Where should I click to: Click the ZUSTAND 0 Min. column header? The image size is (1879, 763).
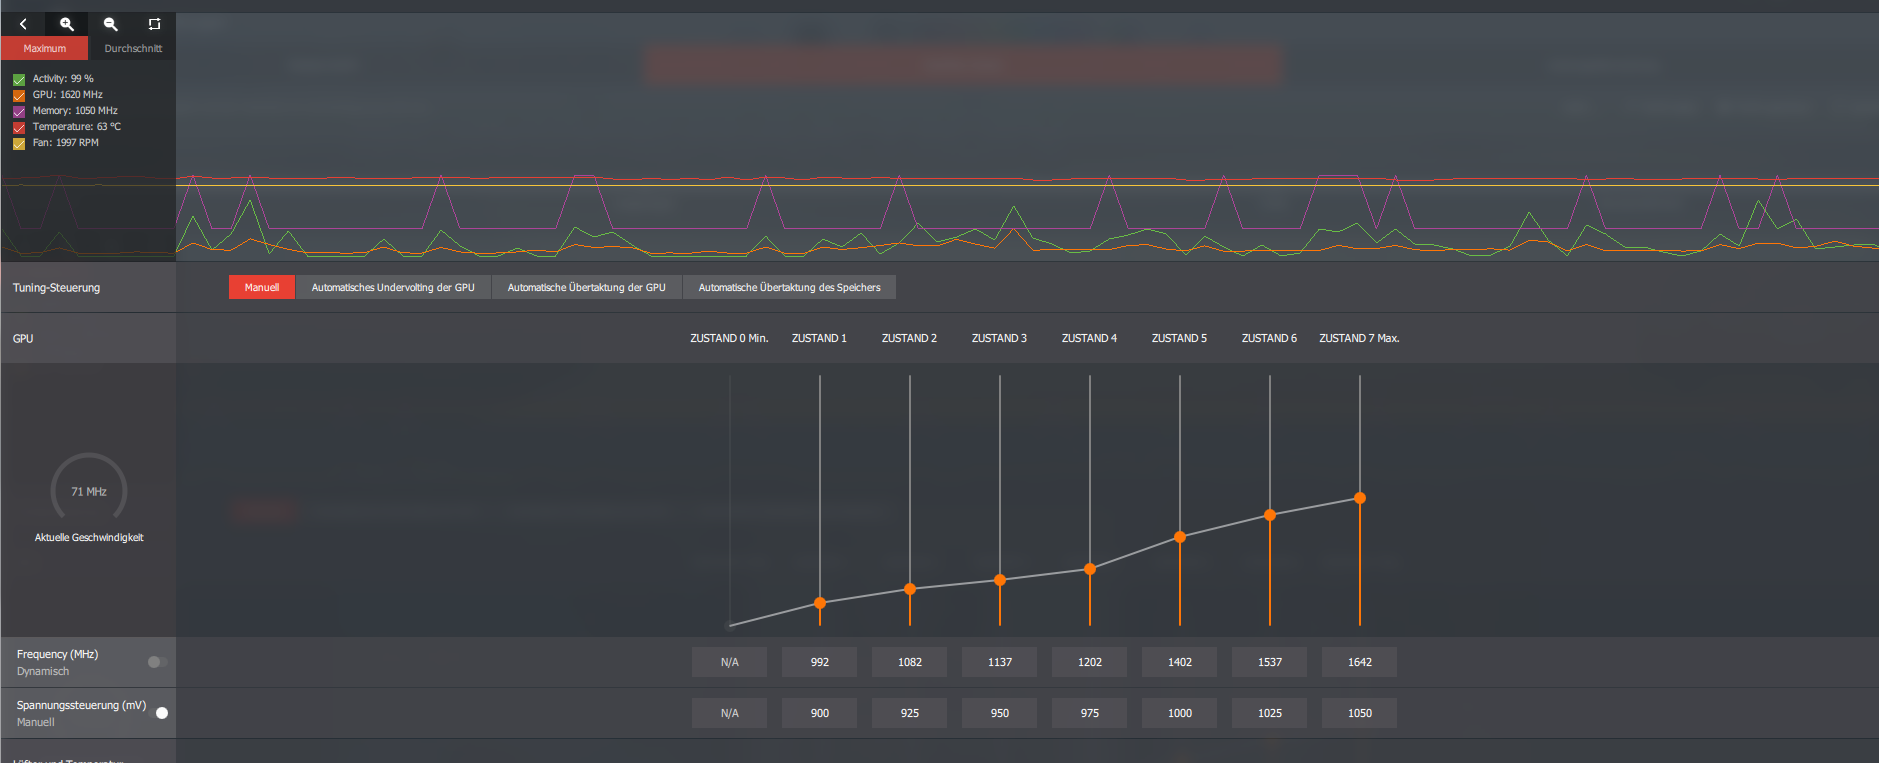click(729, 338)
